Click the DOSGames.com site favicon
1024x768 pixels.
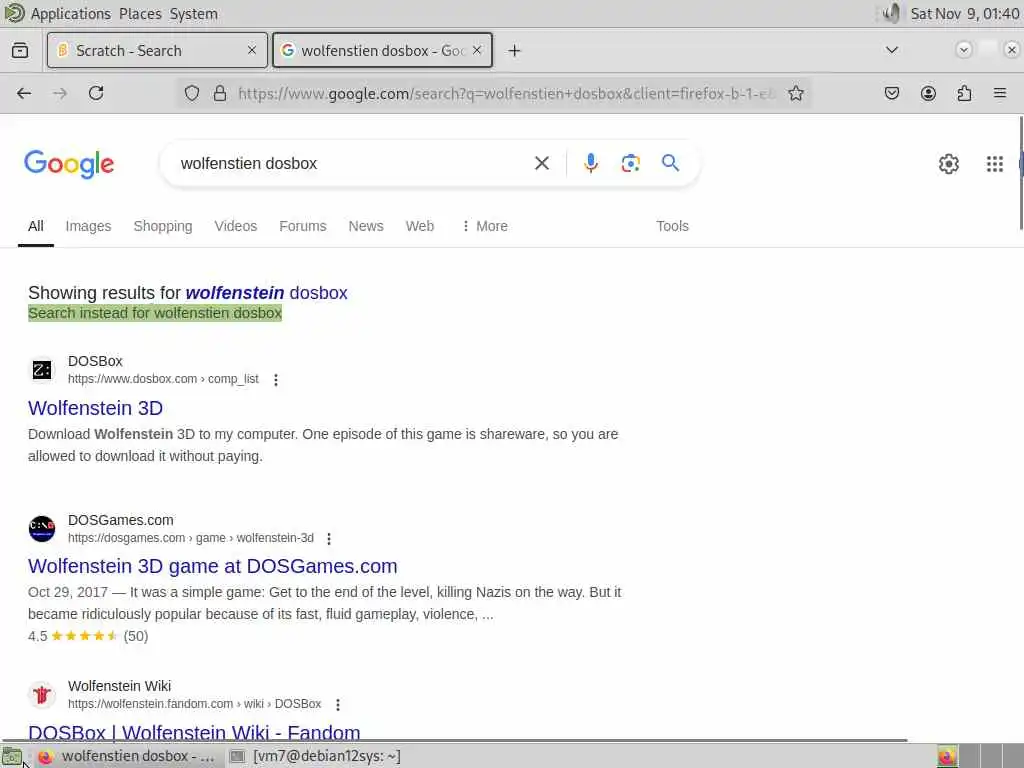coord(42,529)
